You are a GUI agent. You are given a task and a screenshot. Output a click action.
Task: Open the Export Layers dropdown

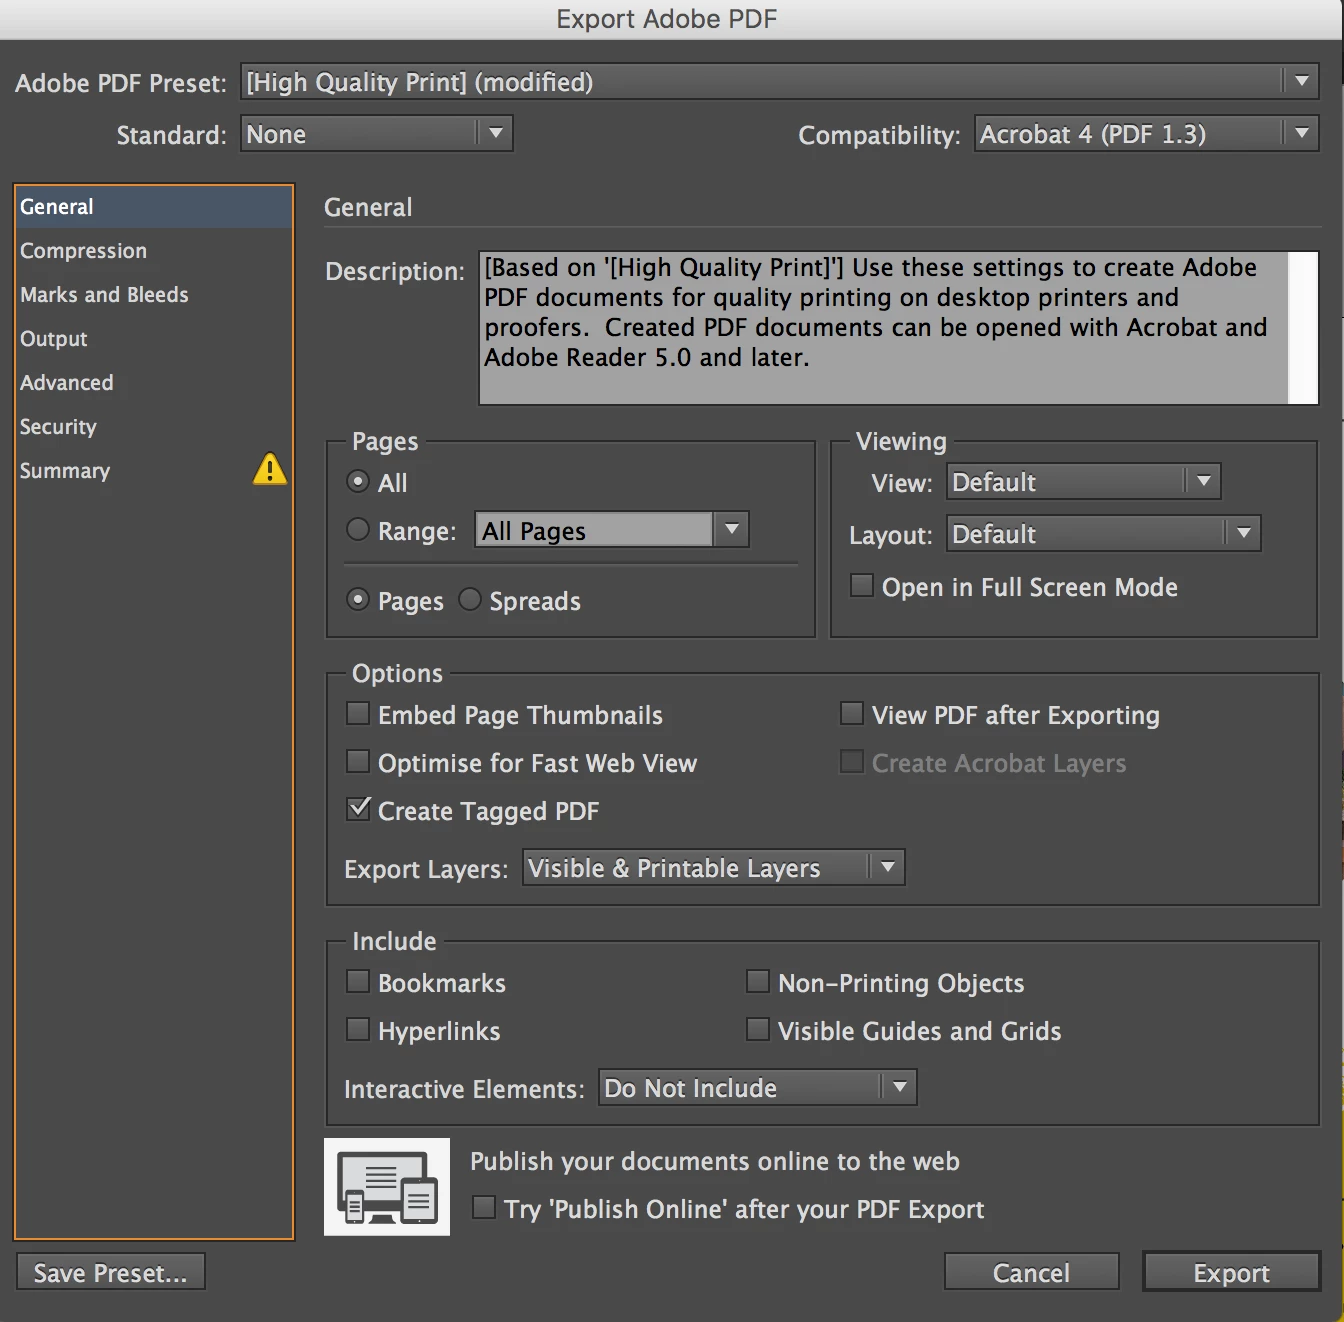714,867
